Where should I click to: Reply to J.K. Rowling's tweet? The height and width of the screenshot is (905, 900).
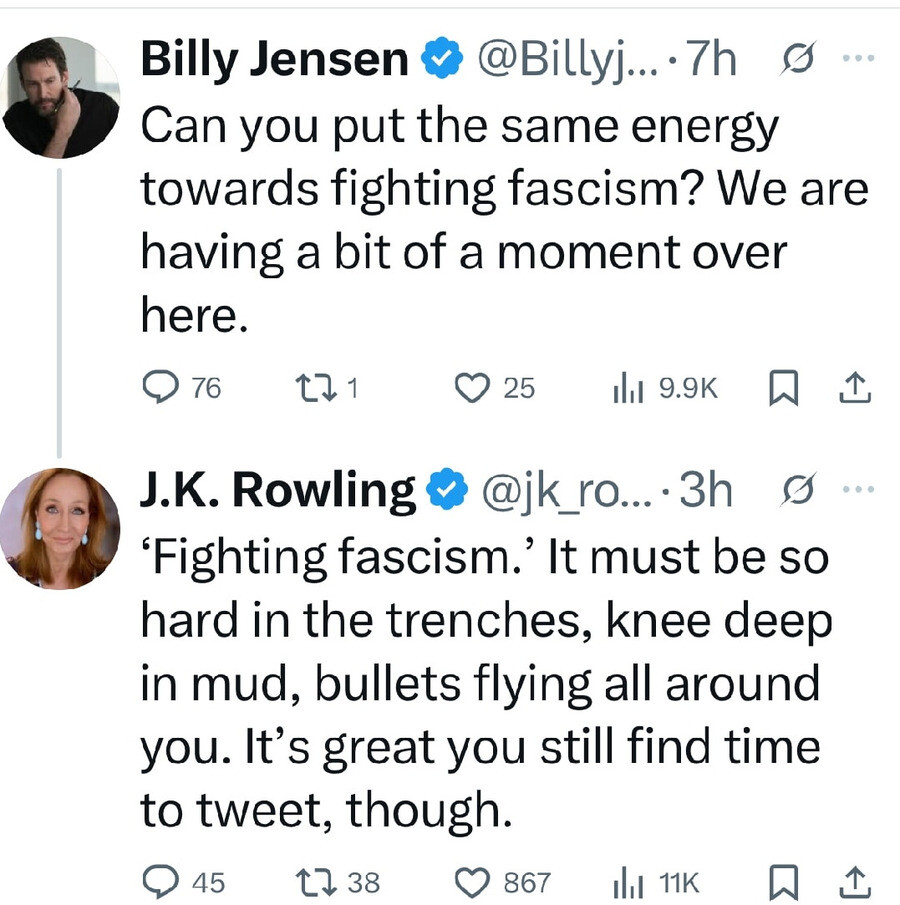[x=158, y=881]
